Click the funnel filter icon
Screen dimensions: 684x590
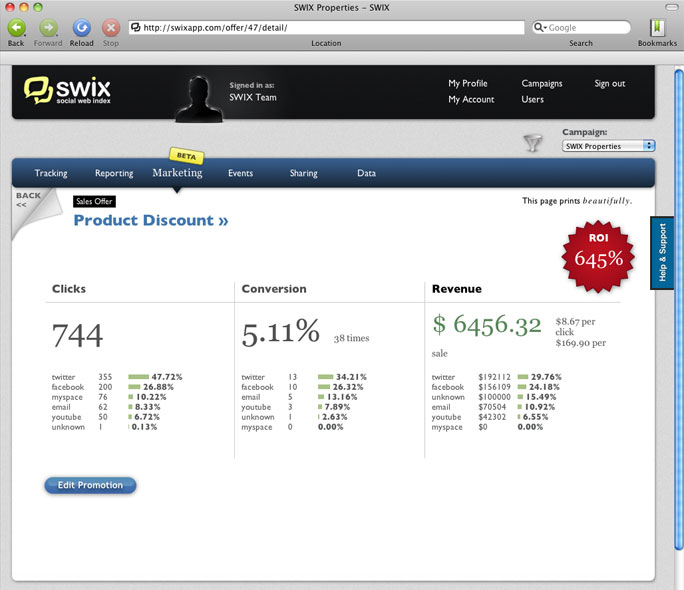(x=533, y=143)
